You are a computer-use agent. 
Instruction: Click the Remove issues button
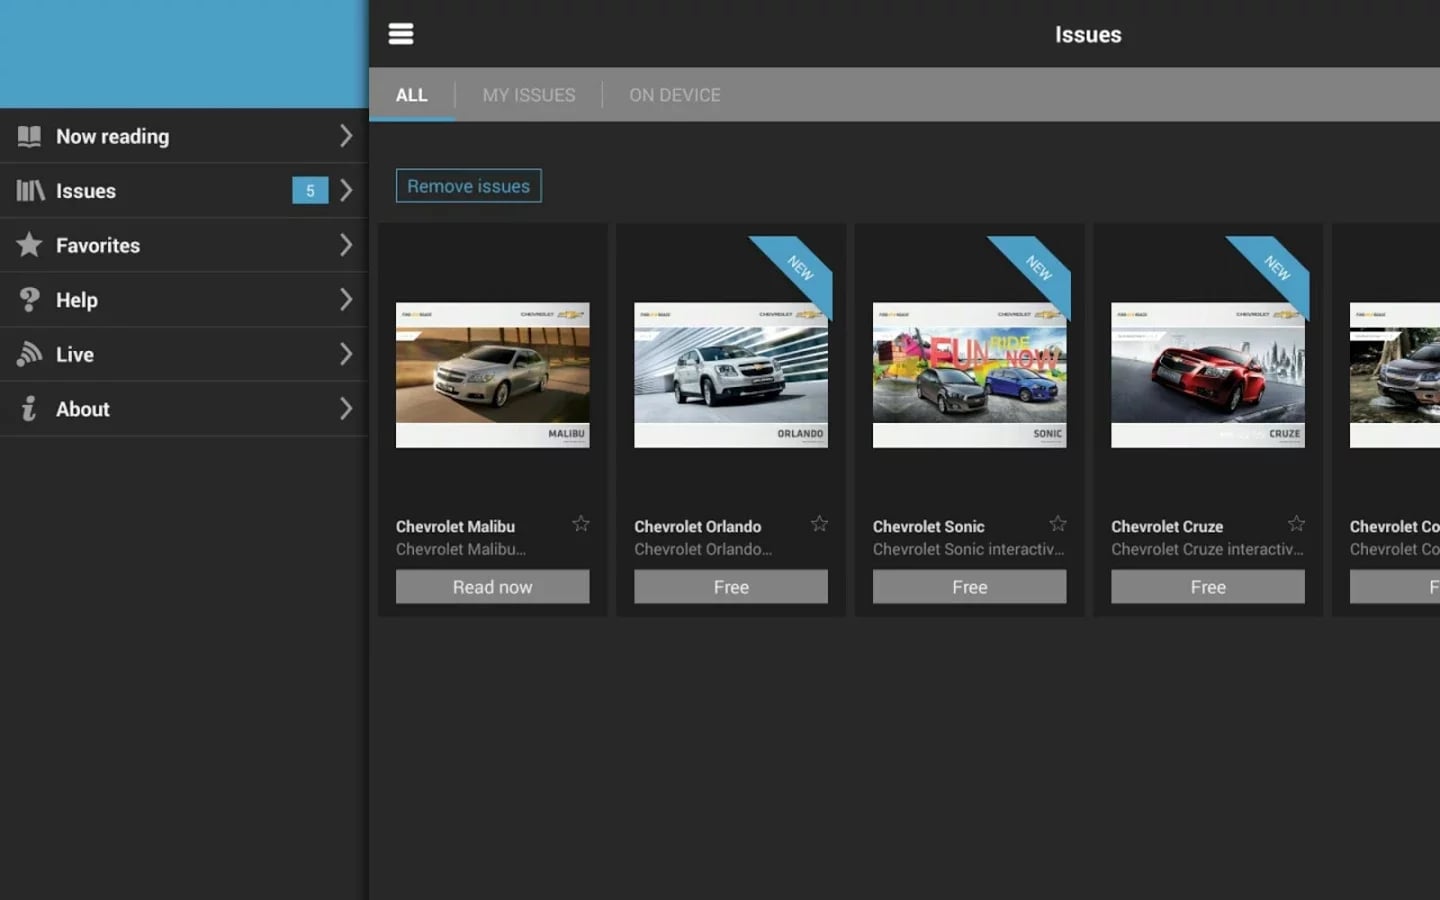tap(468, 186)
